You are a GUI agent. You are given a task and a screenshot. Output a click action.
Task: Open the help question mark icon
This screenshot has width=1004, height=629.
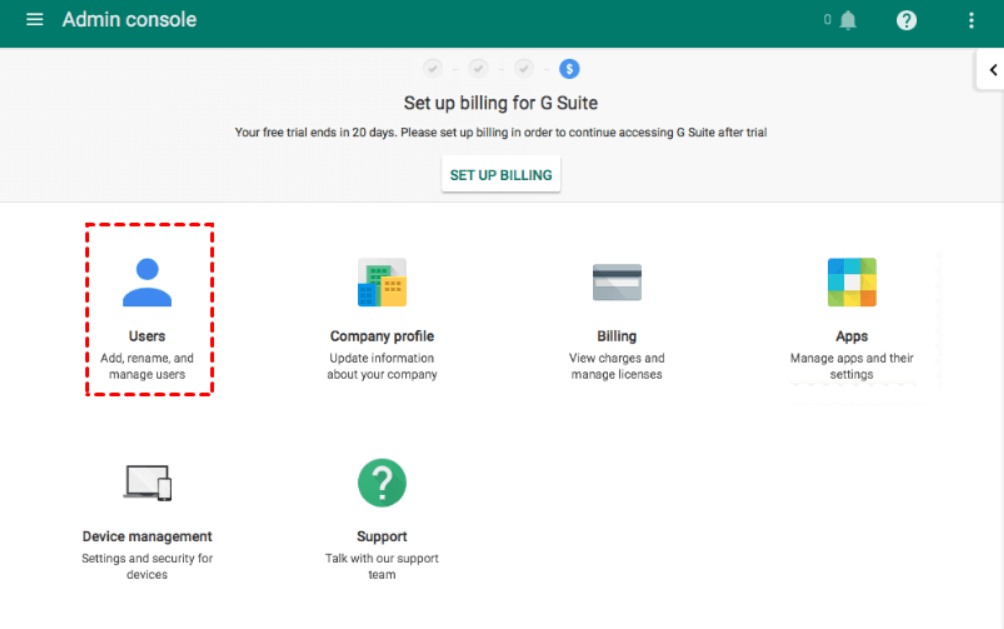point(906,20)
